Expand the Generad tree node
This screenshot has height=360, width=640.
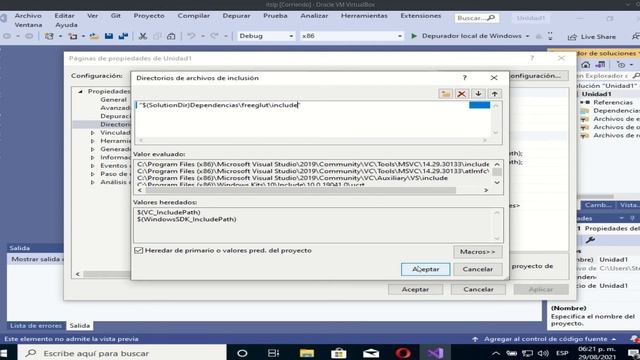click(93, 149)
